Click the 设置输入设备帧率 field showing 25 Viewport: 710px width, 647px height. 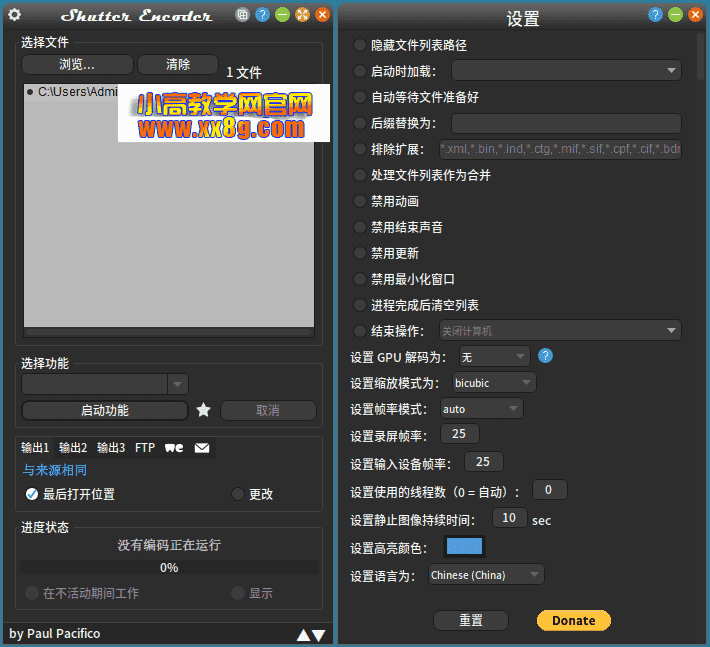[x=484, y=462]
